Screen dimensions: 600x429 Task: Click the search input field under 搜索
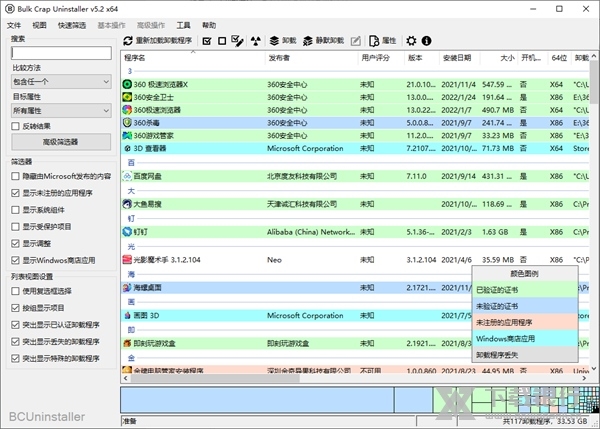coord(60,53)
